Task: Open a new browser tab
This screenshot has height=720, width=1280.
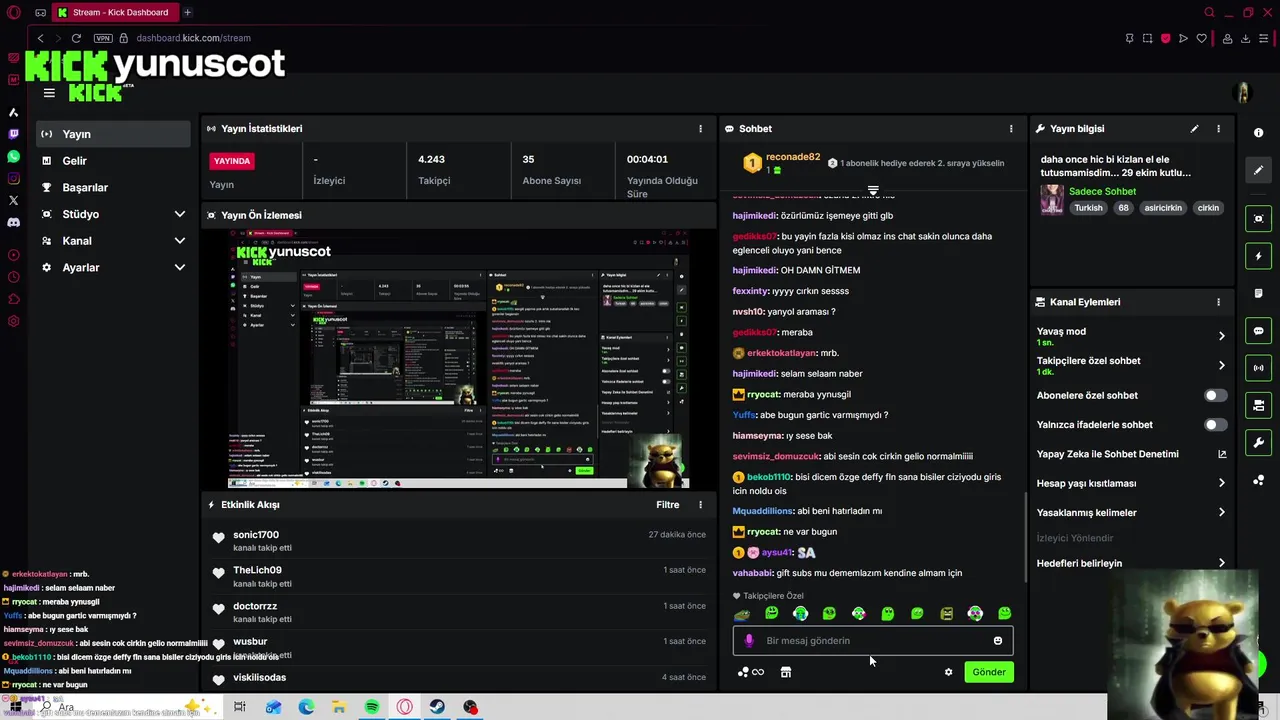Action: pos(187,12)
